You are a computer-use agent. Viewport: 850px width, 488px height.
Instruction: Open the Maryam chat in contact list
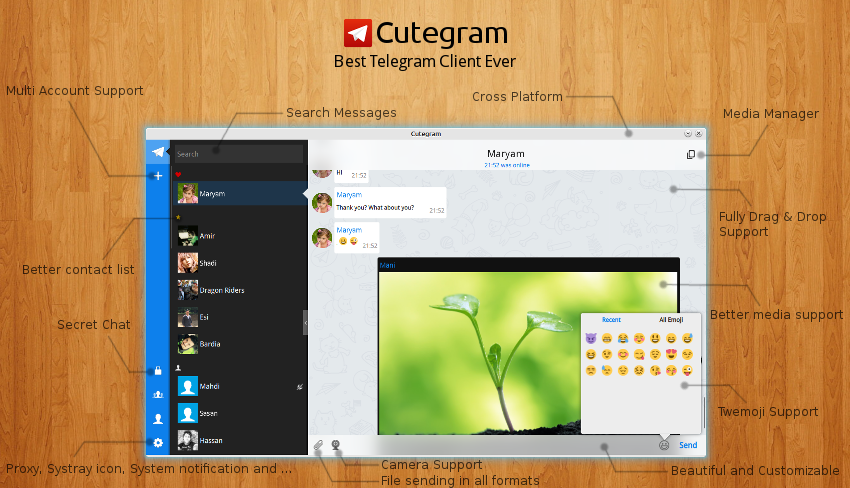click(x=240, y=194)
